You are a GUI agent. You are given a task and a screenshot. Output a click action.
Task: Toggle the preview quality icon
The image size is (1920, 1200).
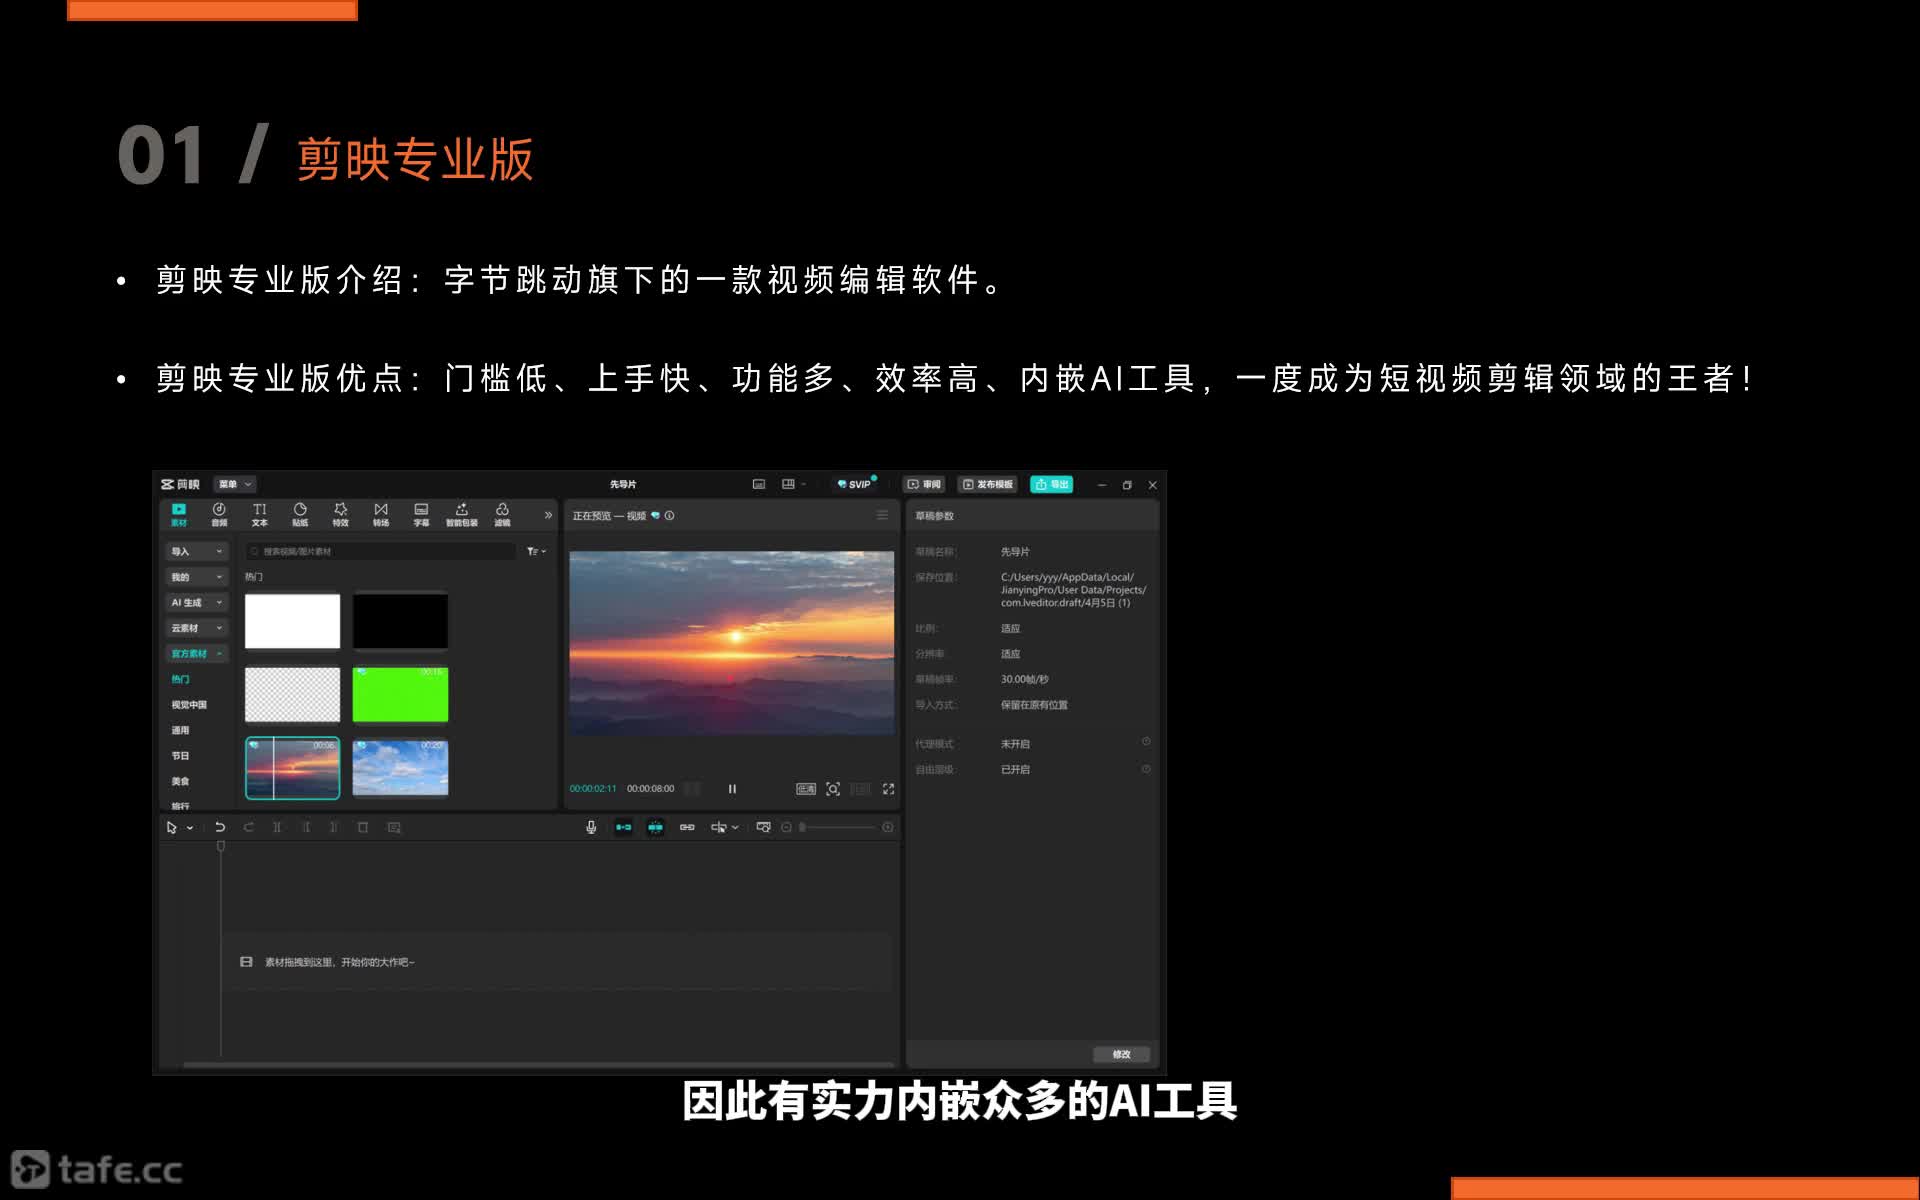(x=806, y=789)
